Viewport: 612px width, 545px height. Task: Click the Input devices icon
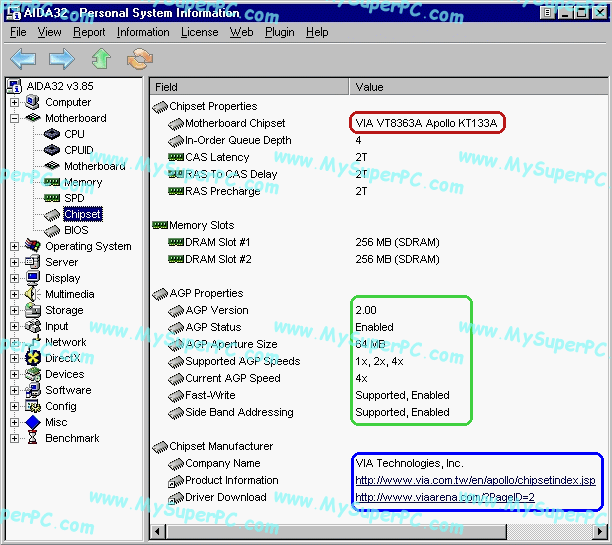tap(32, 326)
